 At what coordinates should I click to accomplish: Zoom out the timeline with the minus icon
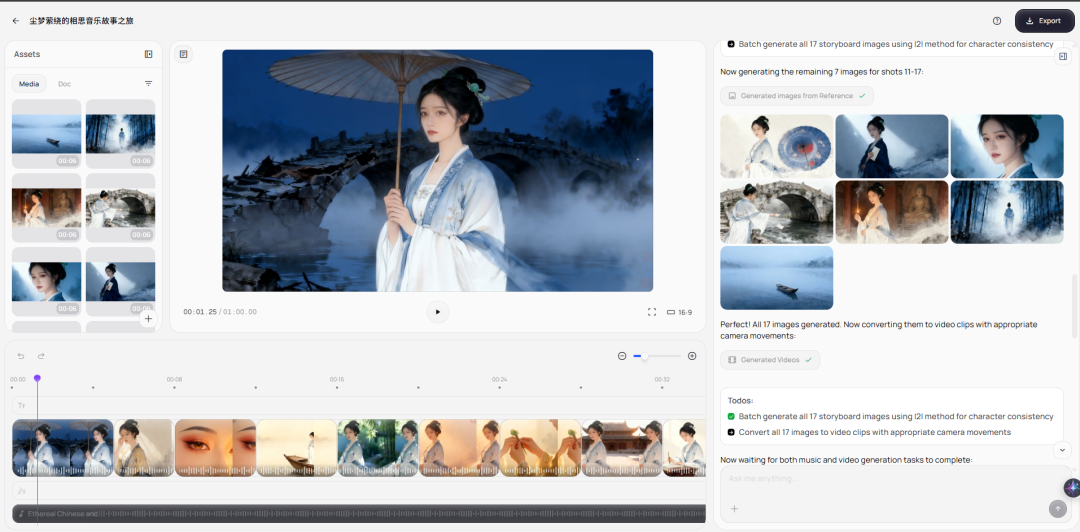pyautogui.click(x=622, y=356)
